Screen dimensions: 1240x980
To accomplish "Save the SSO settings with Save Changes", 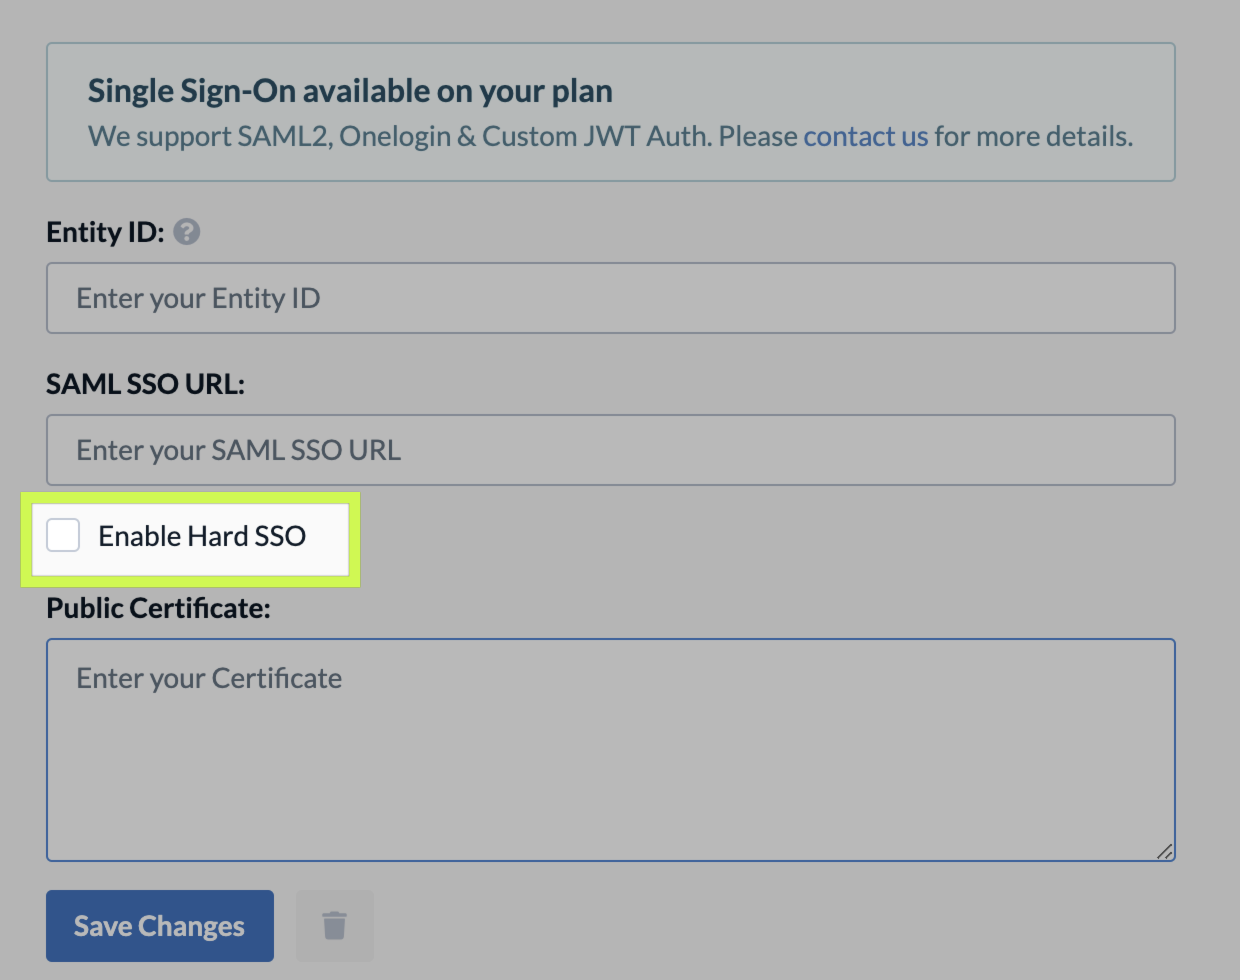I will [160, 926].
